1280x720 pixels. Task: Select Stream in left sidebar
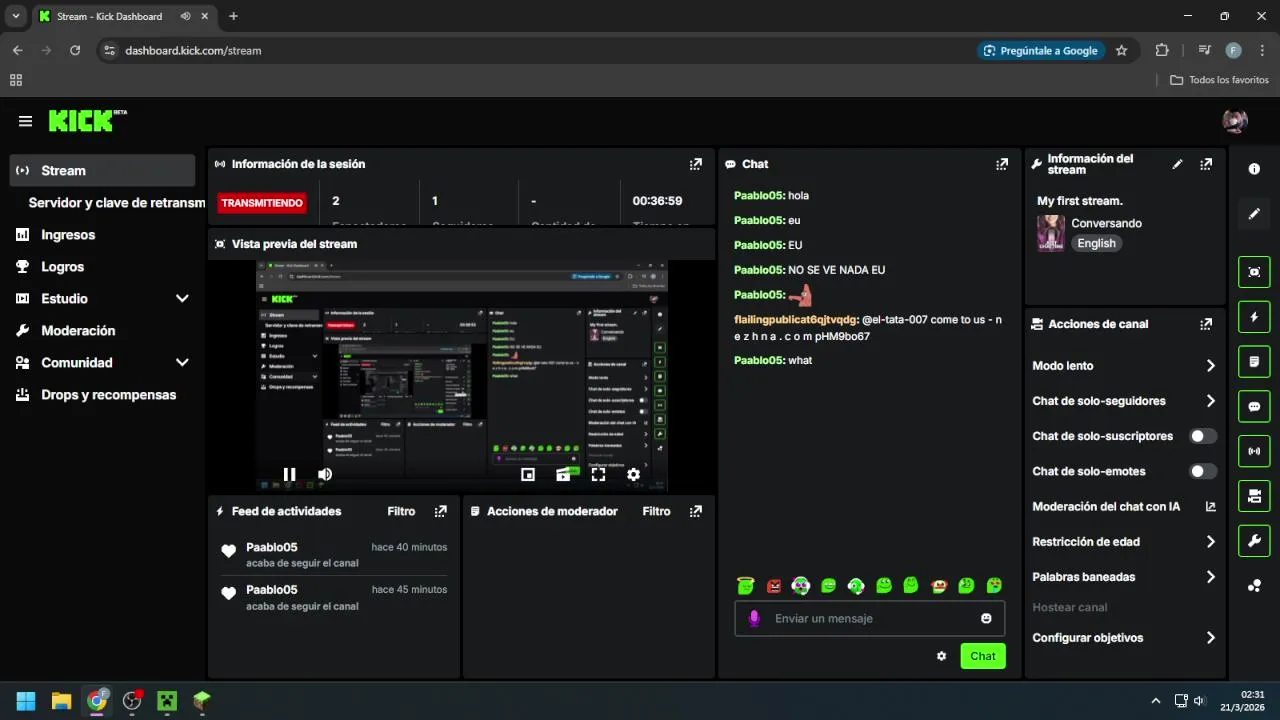102,170
